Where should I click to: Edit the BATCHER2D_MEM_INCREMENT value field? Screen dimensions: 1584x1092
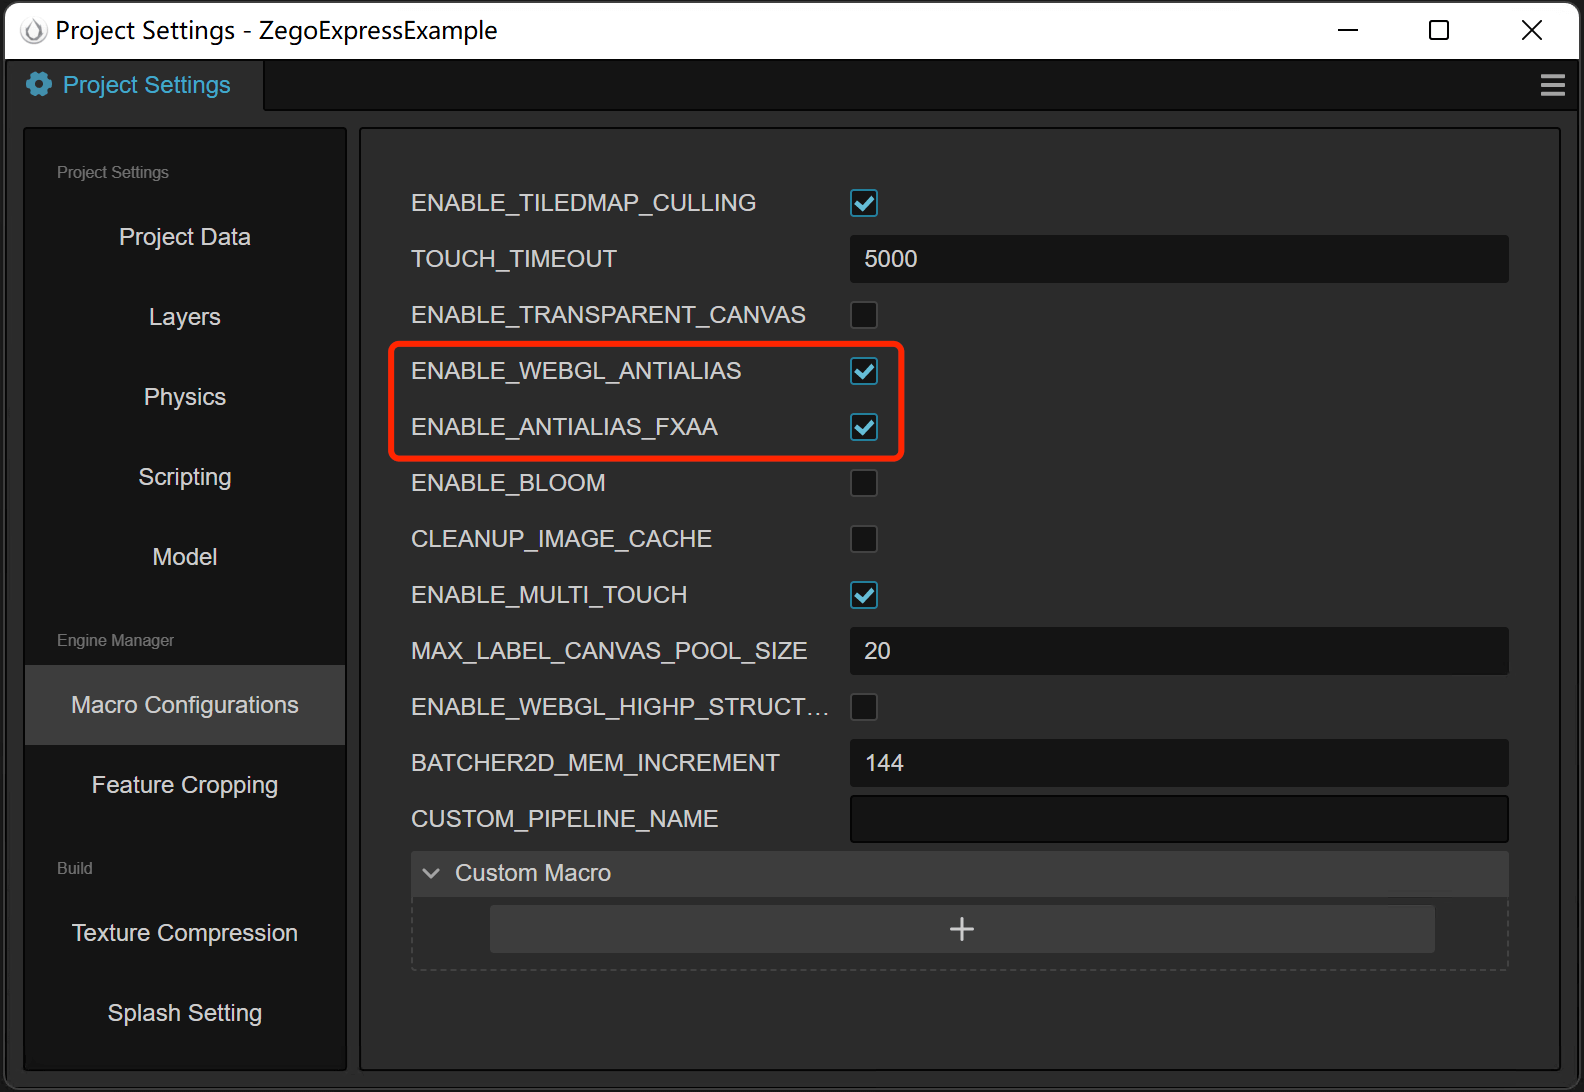tap(1178, 763)
